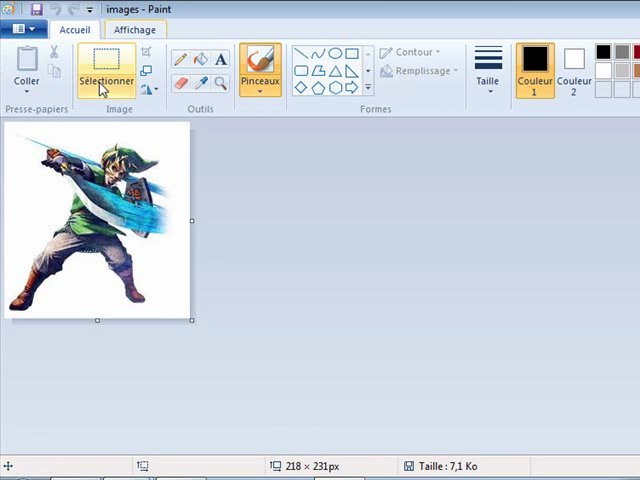Viewport: 640px width, 480px height.
Task: Choose the right triangle shape
Action: coord(352,71)
